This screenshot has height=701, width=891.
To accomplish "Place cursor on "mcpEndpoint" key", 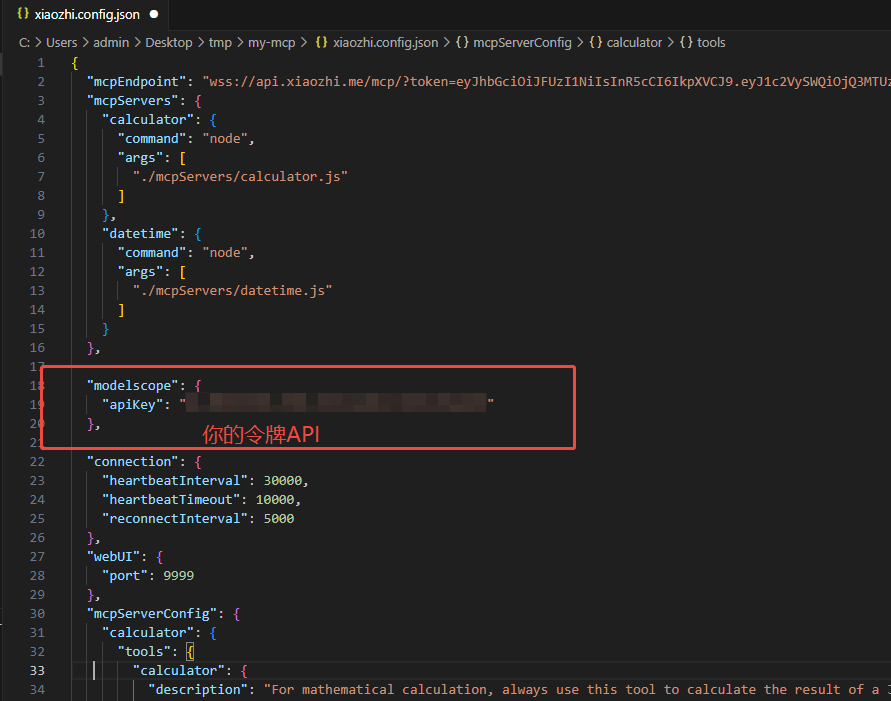I will coord(136,82).
